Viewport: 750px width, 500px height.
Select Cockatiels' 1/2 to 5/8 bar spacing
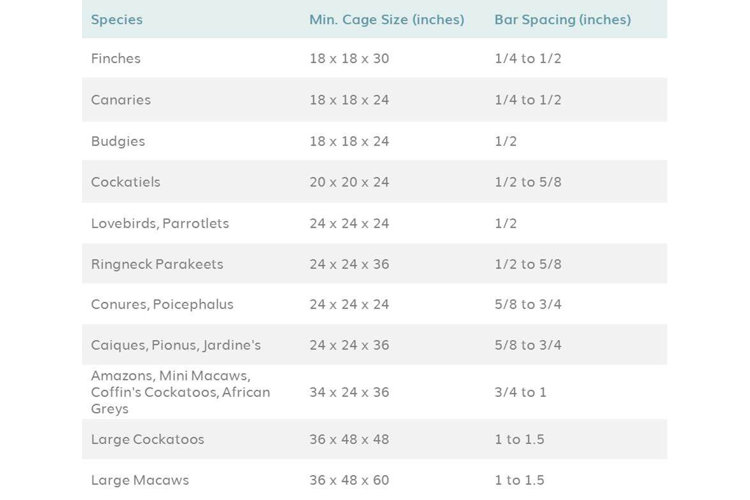tap(528, 182)
